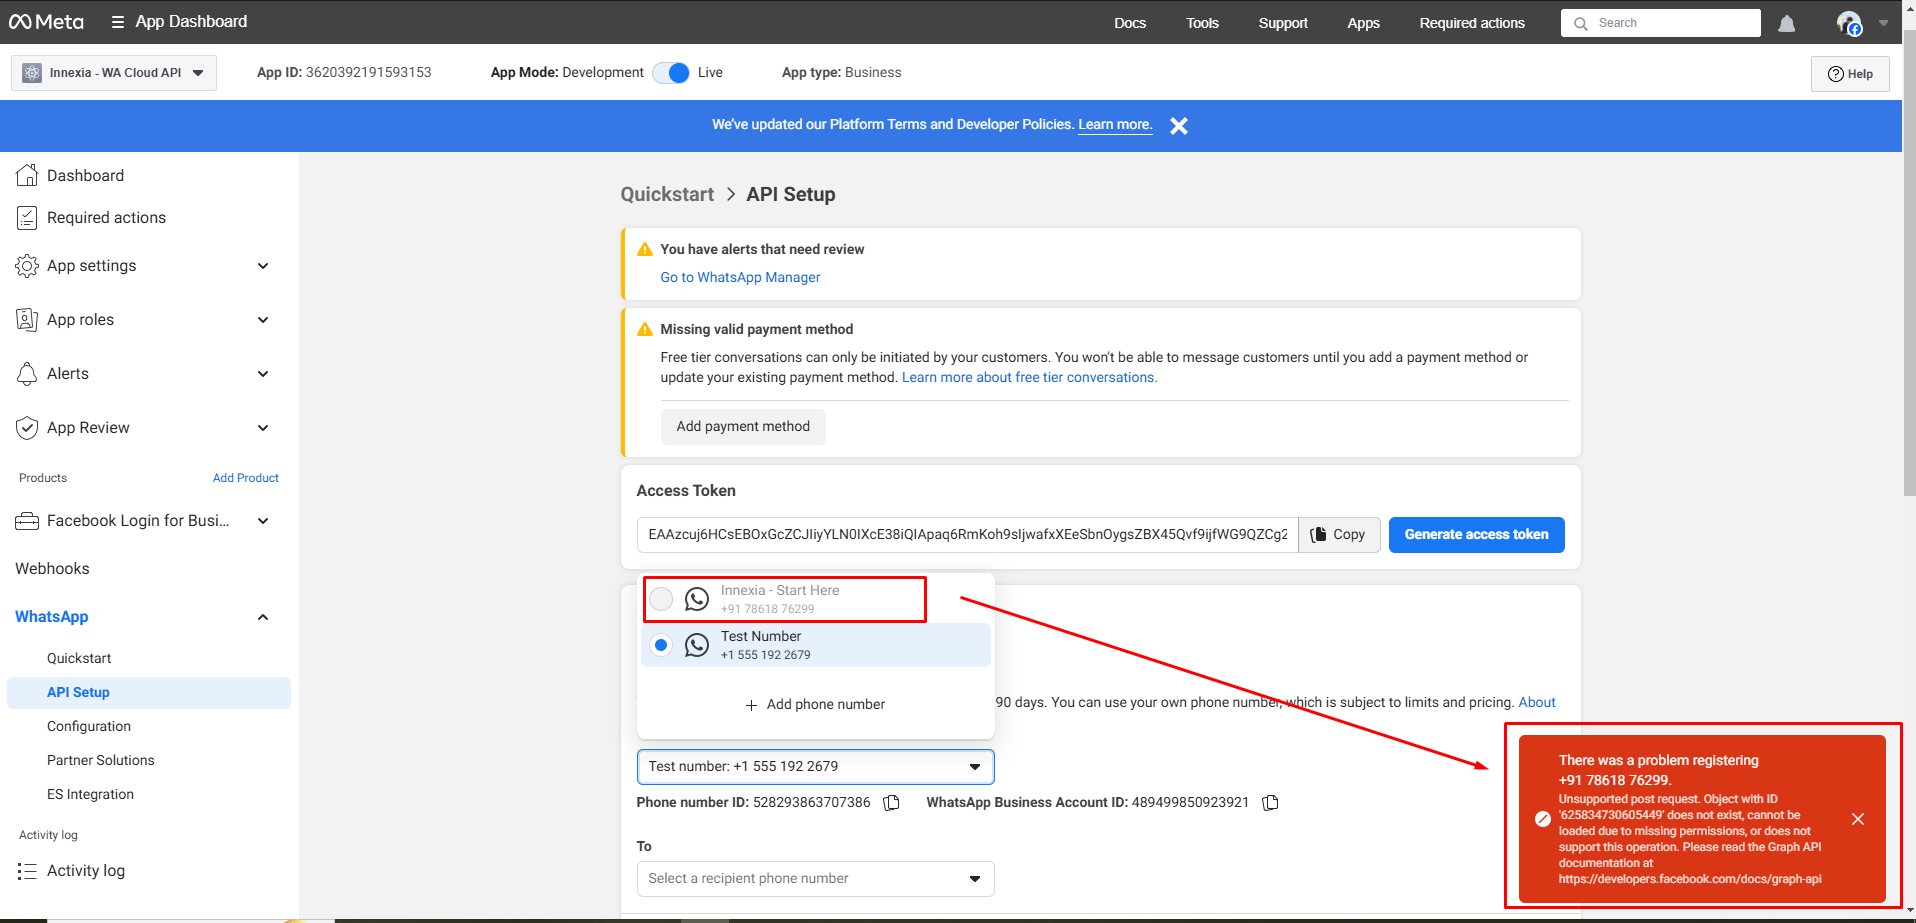1916x923 pixels.
Task: Expand the Alerts section
Action: coord(263,374)
